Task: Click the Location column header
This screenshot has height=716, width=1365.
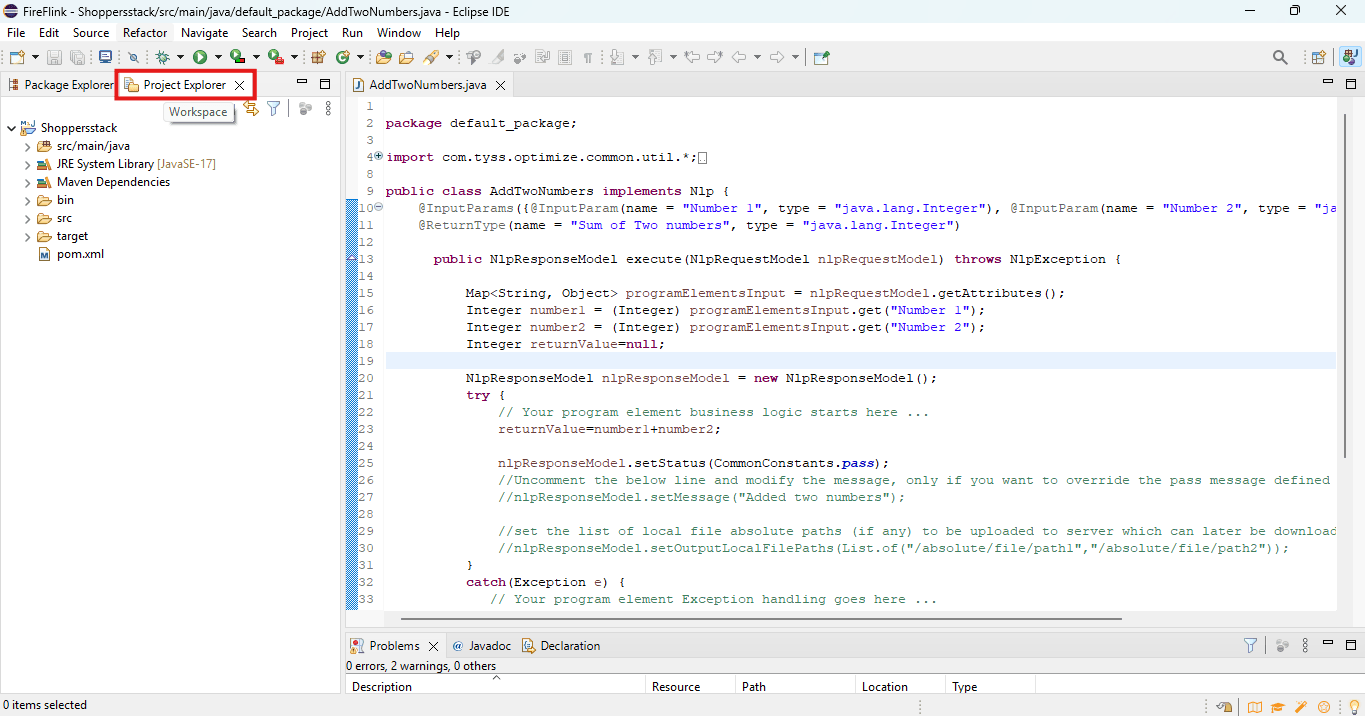Action: pyautogui.click(x=900, y=687)
